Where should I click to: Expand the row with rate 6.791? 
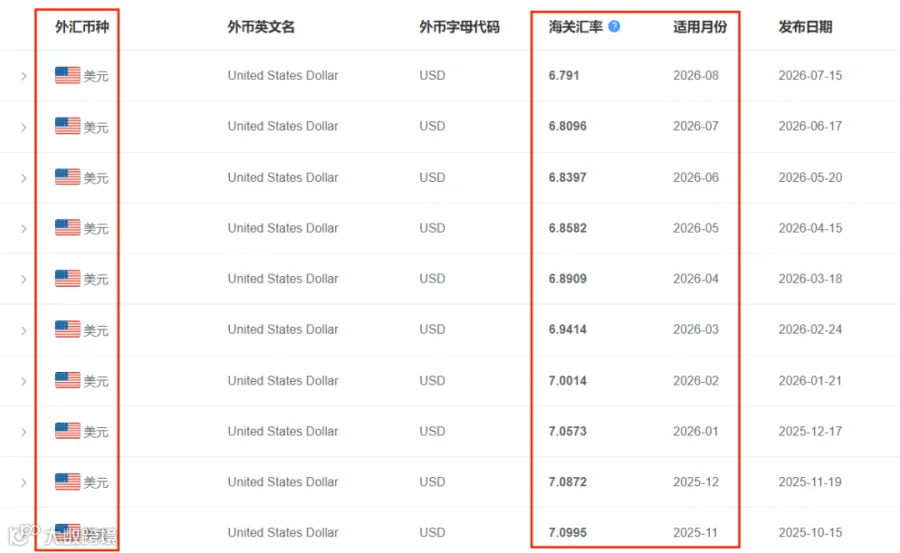[x=24, y=76]
